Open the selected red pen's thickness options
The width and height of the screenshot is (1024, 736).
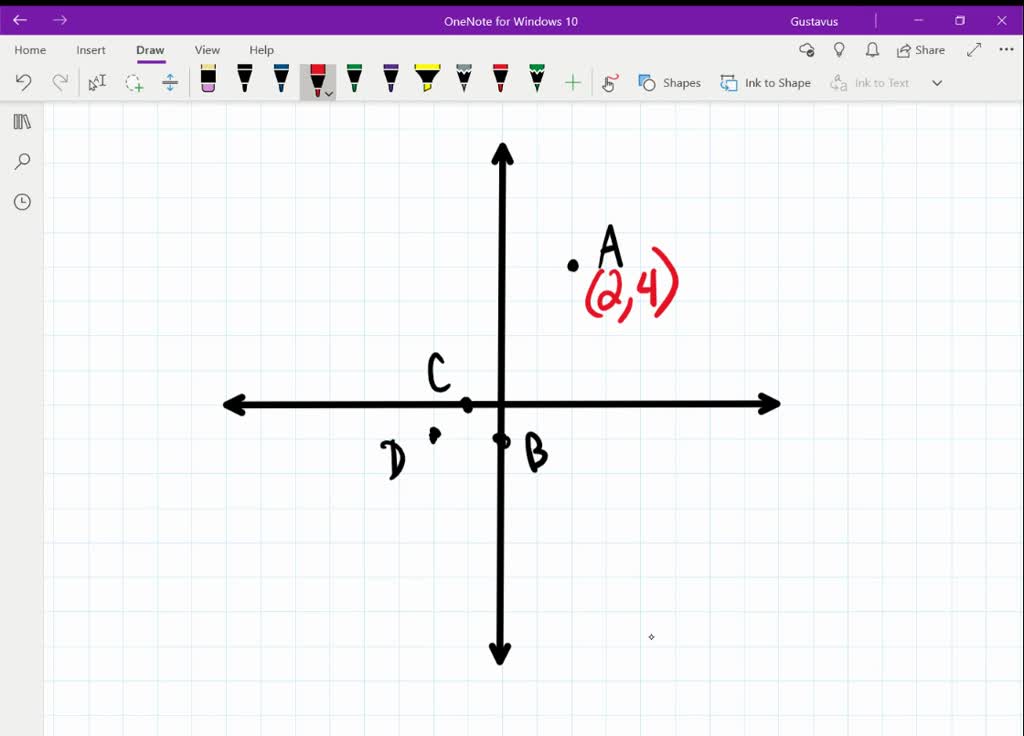tap(327, 93)
